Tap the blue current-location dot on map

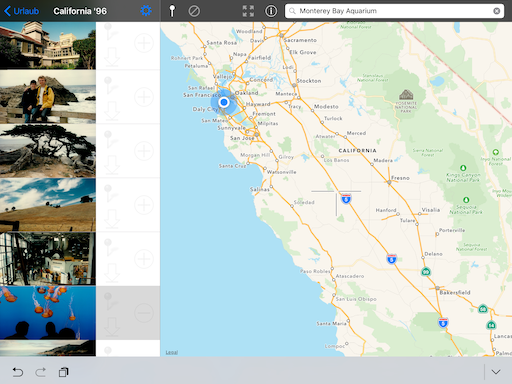224,102
